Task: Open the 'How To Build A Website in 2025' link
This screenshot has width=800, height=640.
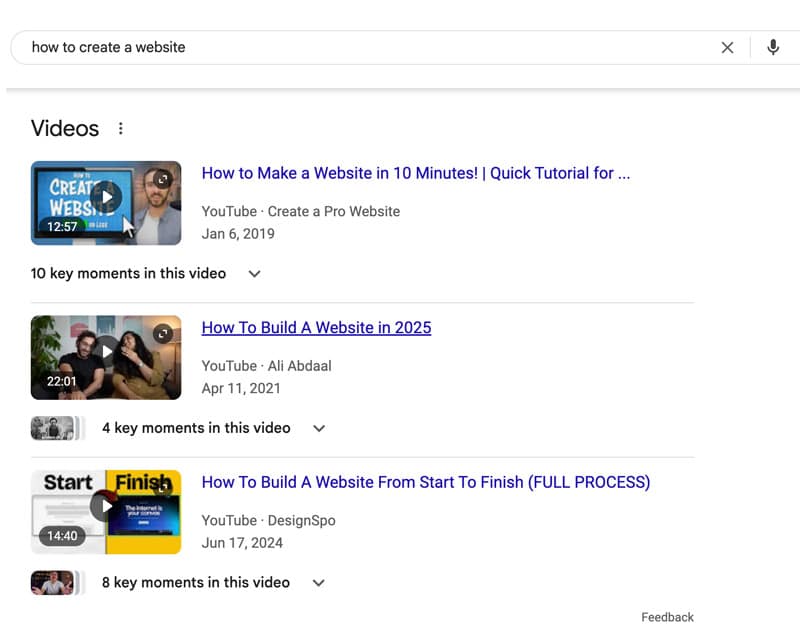Action: 316,328
